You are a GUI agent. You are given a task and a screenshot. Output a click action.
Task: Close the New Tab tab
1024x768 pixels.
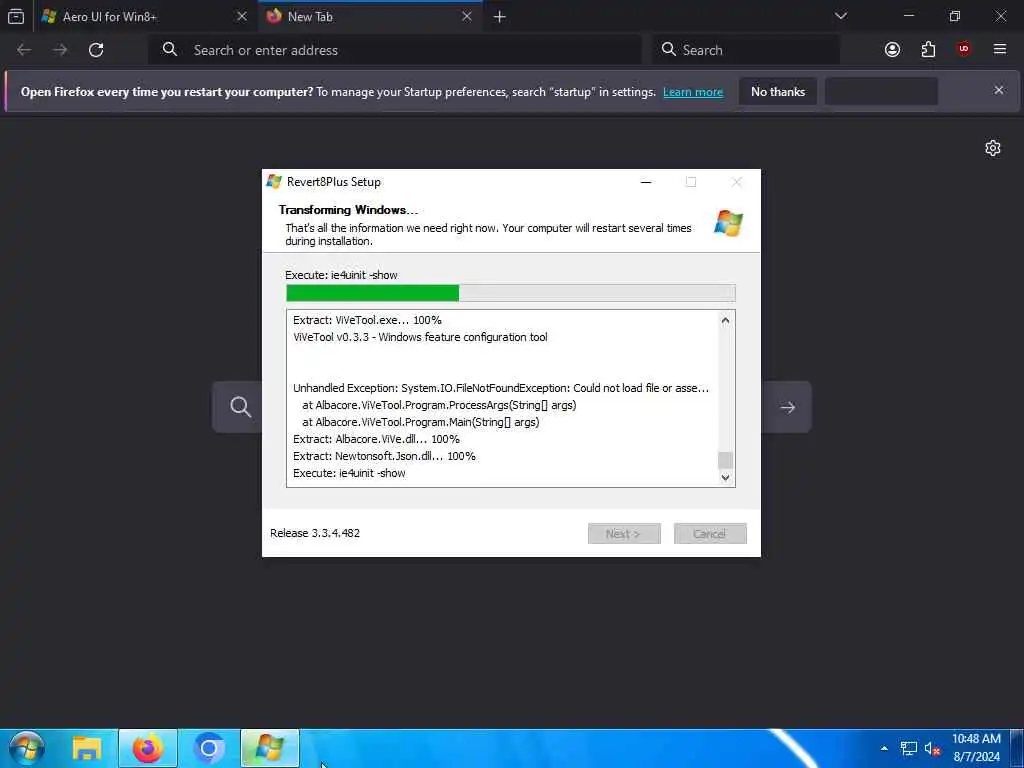pyautogui.click(x=466, y=16)
